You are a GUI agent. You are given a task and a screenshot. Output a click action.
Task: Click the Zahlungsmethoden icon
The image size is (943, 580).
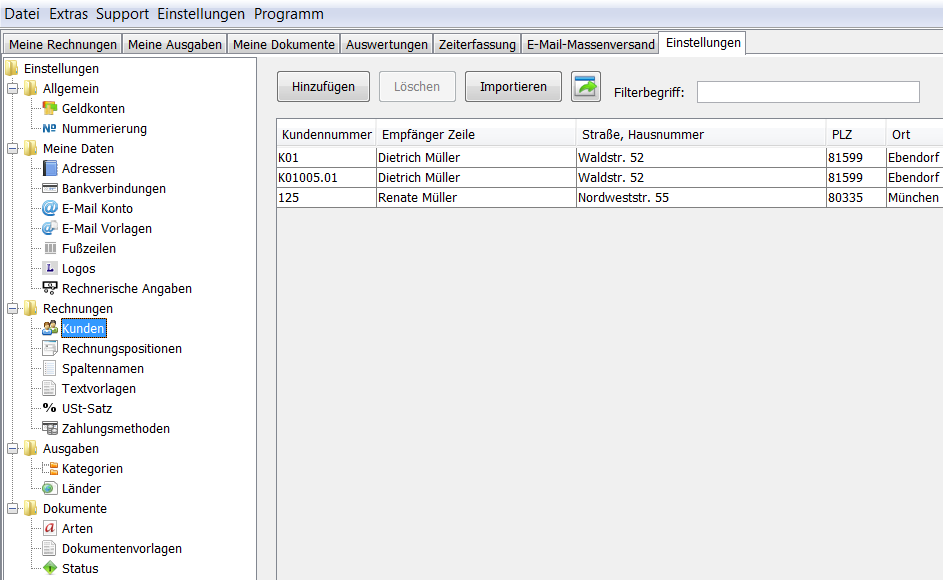pyautogui.click(x=50, y=429)
